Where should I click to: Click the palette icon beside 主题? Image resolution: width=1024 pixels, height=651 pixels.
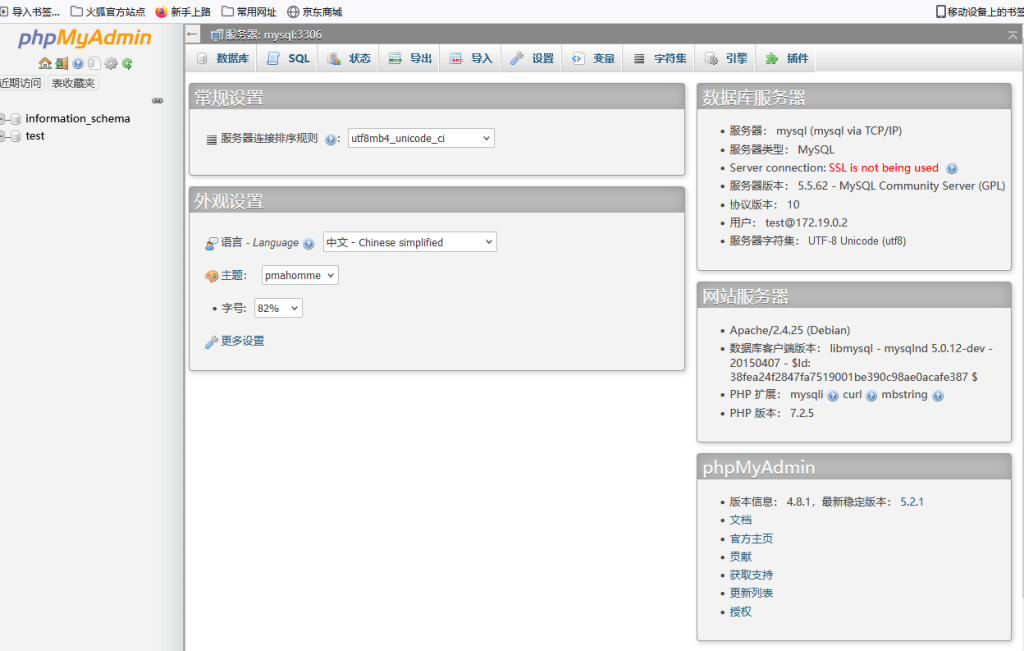[211, 276]
